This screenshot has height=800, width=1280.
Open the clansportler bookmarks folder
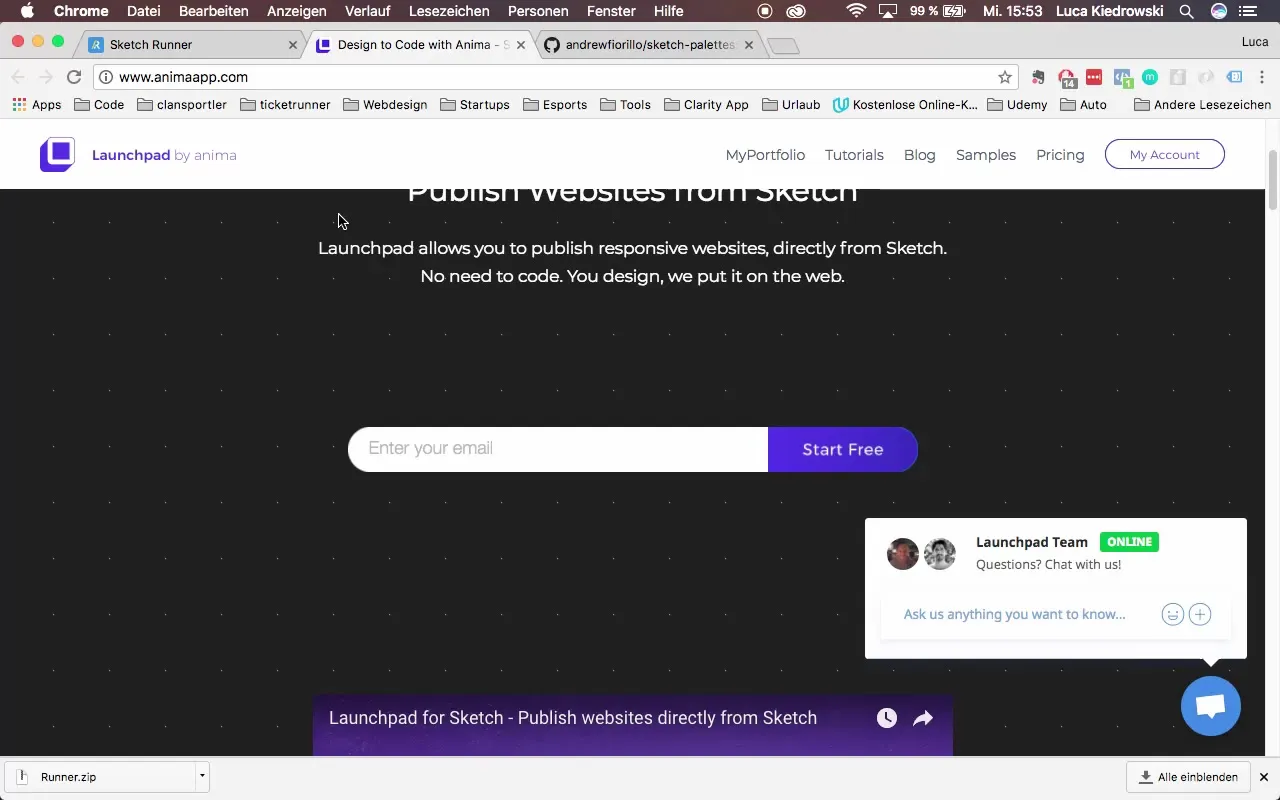182,104
